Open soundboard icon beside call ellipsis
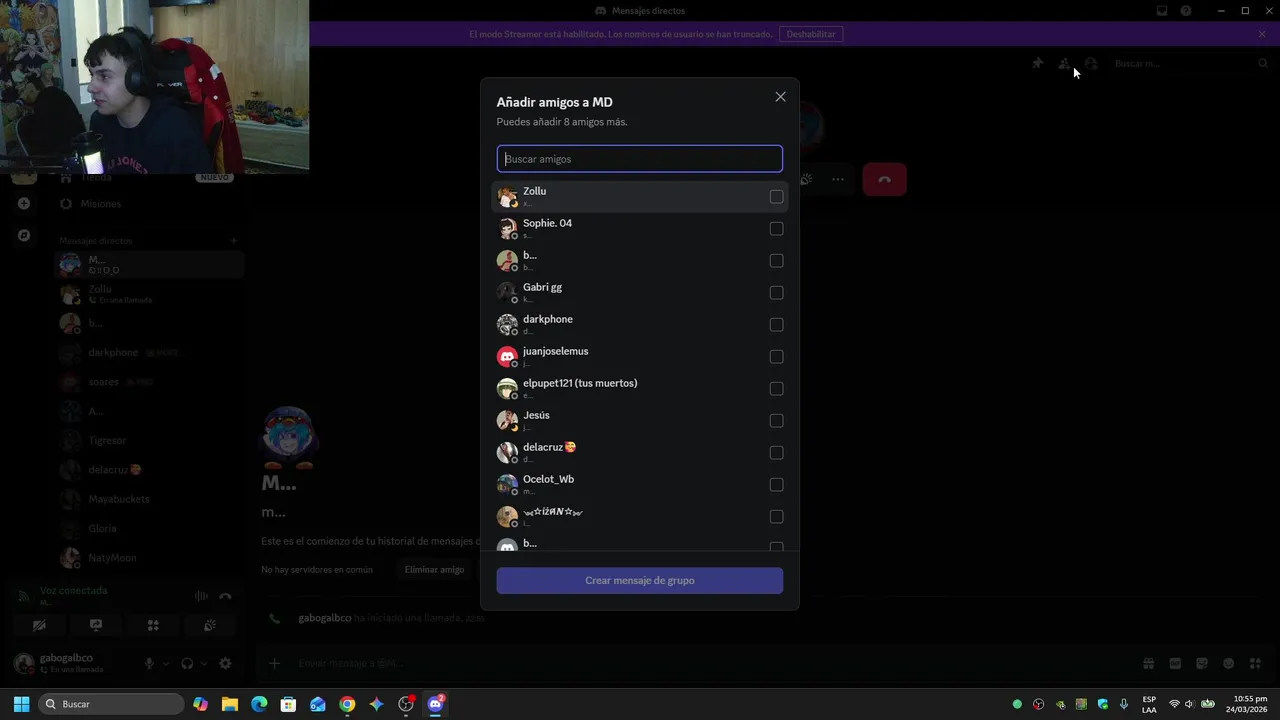Viewport: 1280px width, 720px height. pyautogui.click(x=806, y=179)
